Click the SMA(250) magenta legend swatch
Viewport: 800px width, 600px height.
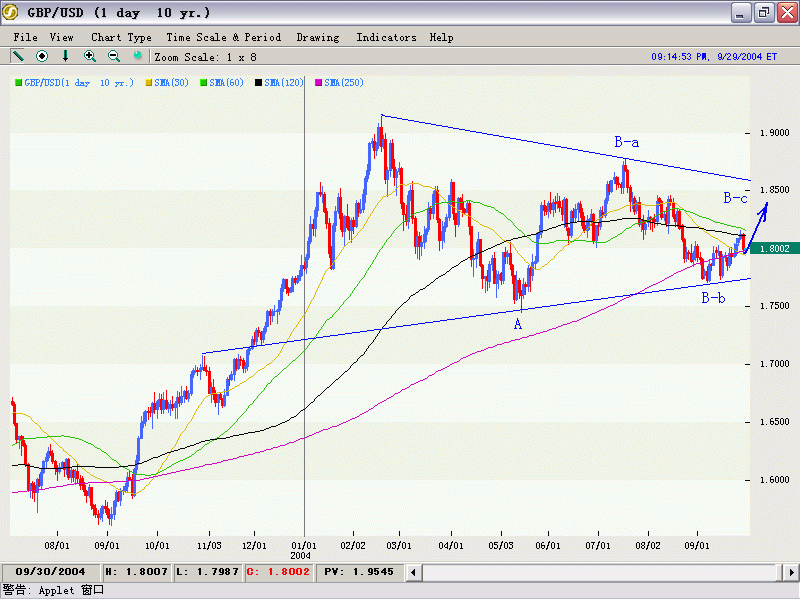(x=318, y=83)
